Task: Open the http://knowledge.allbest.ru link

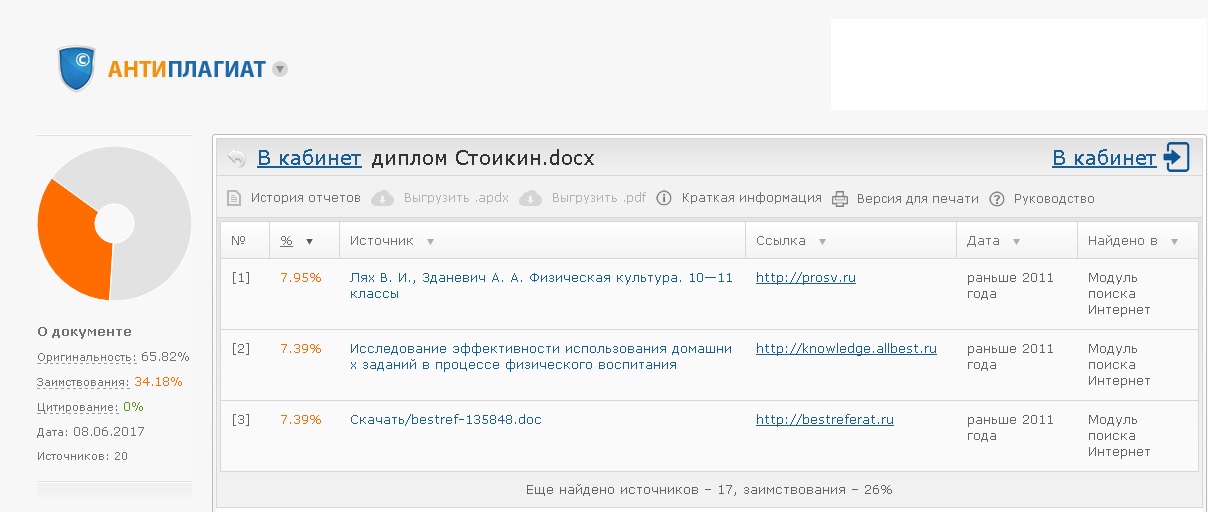Action: pyautogui.click(x=846, y=348)
